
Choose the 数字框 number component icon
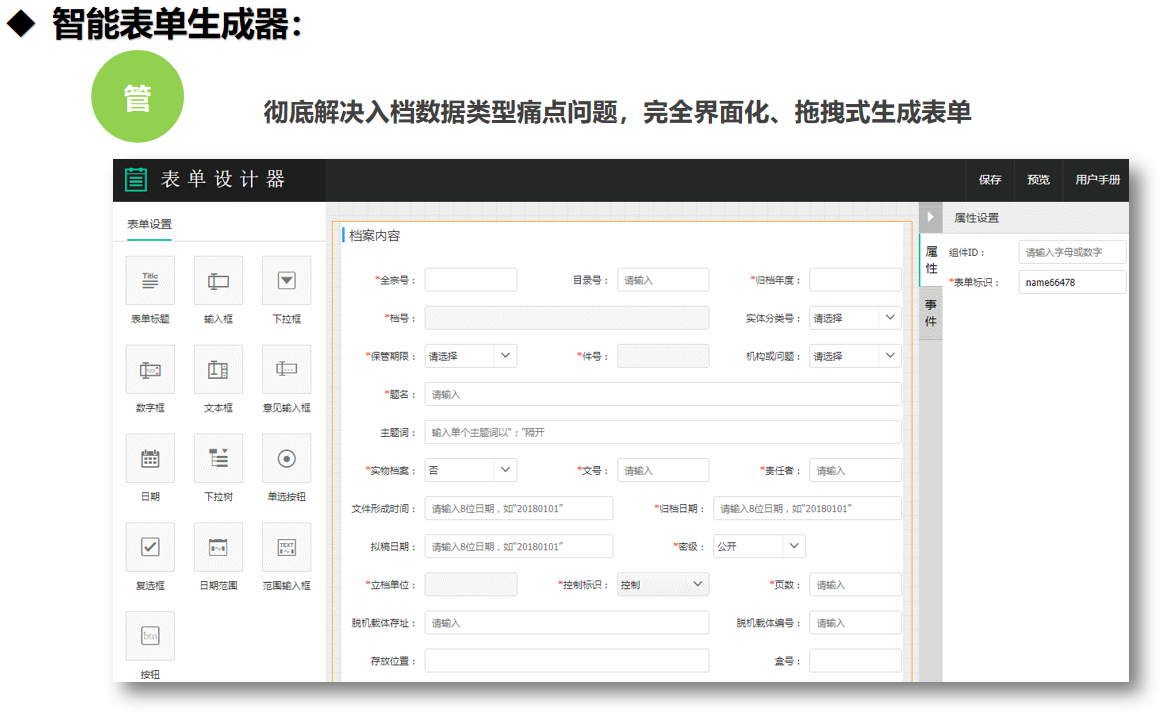[150, 370]
